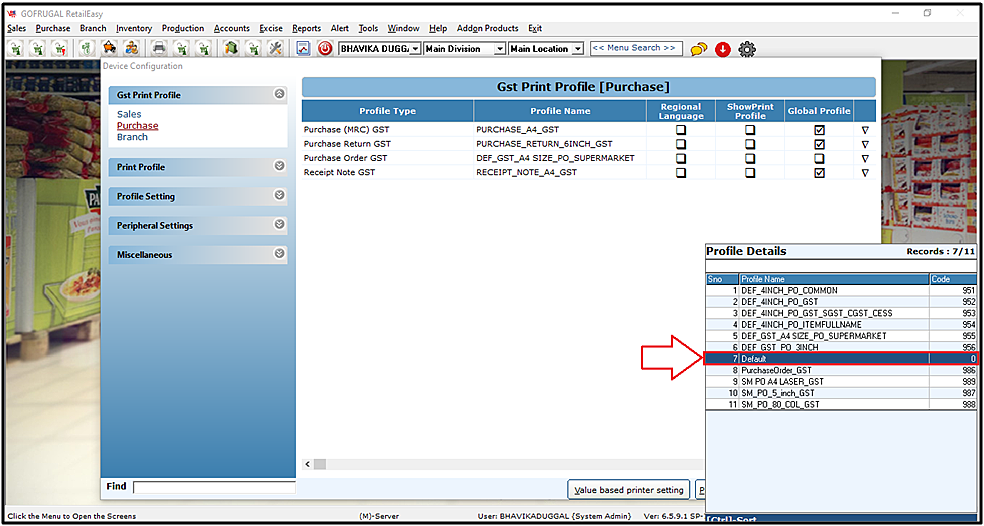Click the yellow chat bubbles icon
This screenshot has height=526, width=984.
pyautogui.click(x=699, y=49)
